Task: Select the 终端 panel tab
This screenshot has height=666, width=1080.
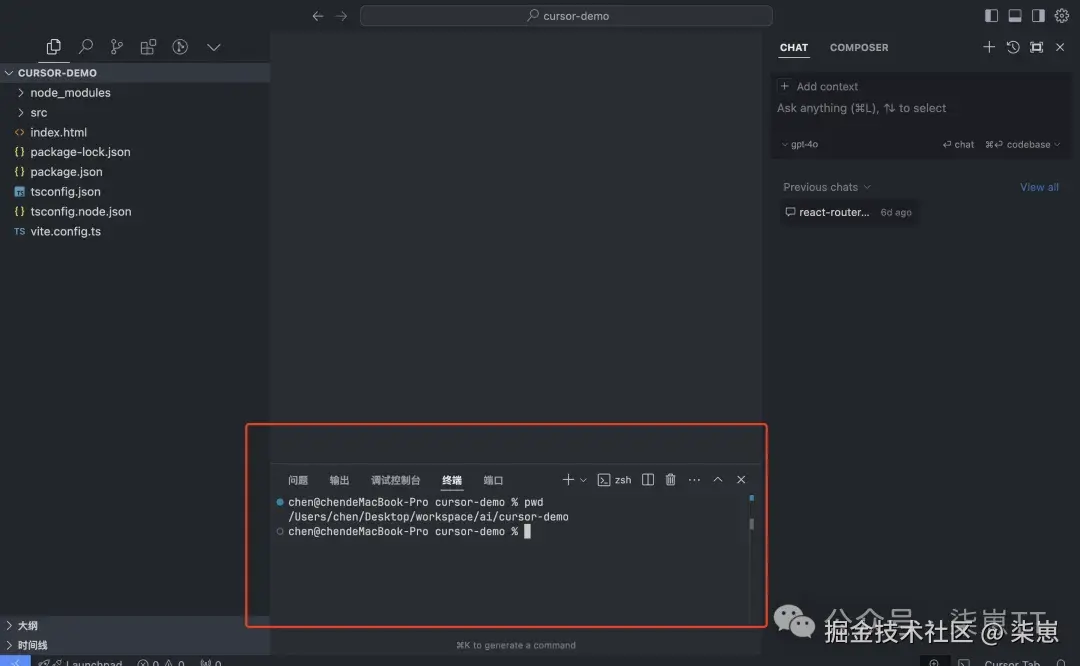Action: pos(452,480)
